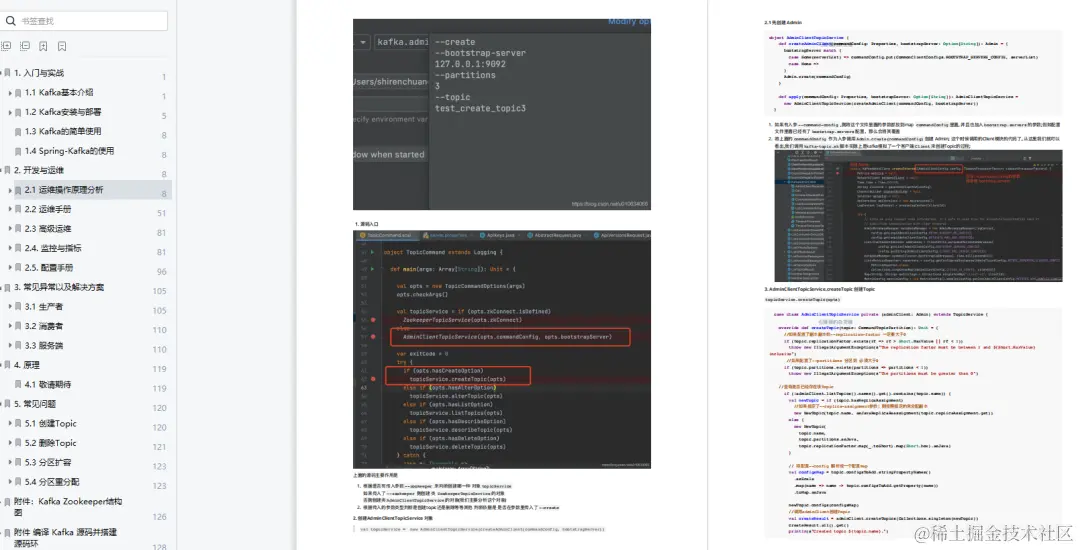Expand the 5.1 创建Topic arrow
Image resolution: width=1080 pixels, height=550 pixels.
(10, 424)
